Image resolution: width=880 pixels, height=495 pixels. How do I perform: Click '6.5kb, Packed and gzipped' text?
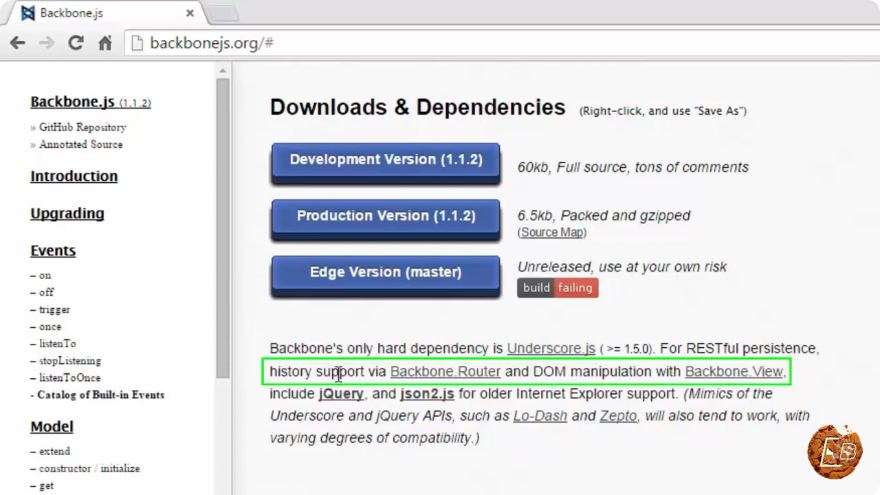(604, 216)
